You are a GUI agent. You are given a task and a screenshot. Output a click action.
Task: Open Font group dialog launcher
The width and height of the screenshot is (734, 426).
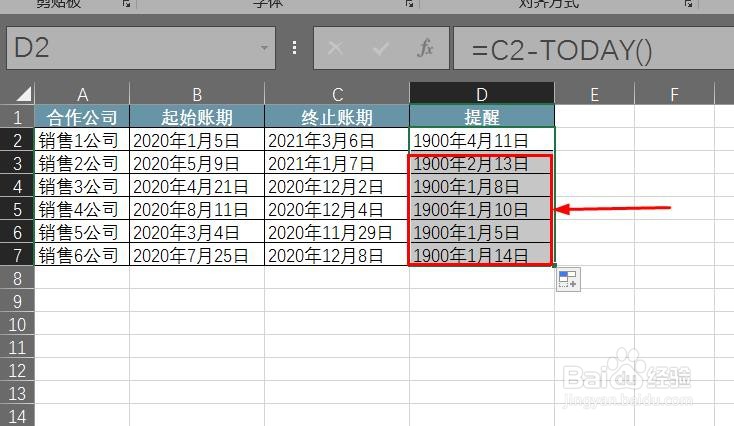pos(410,4)
